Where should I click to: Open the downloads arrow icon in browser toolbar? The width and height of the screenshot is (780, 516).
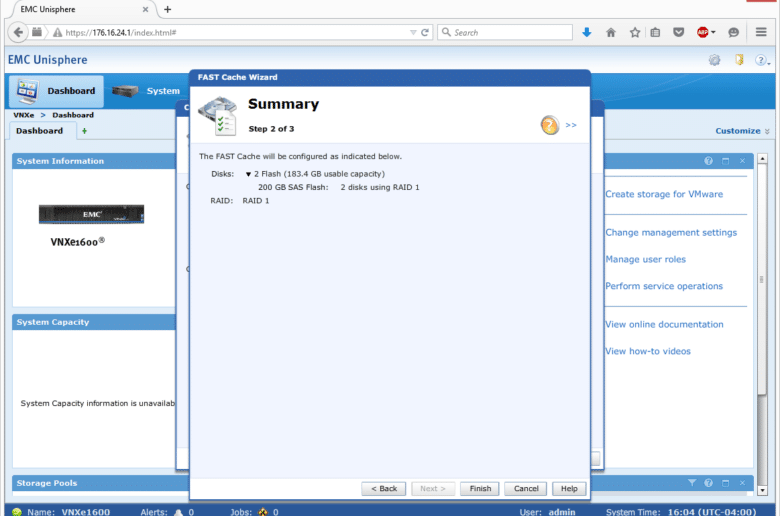tap(586, 32)
